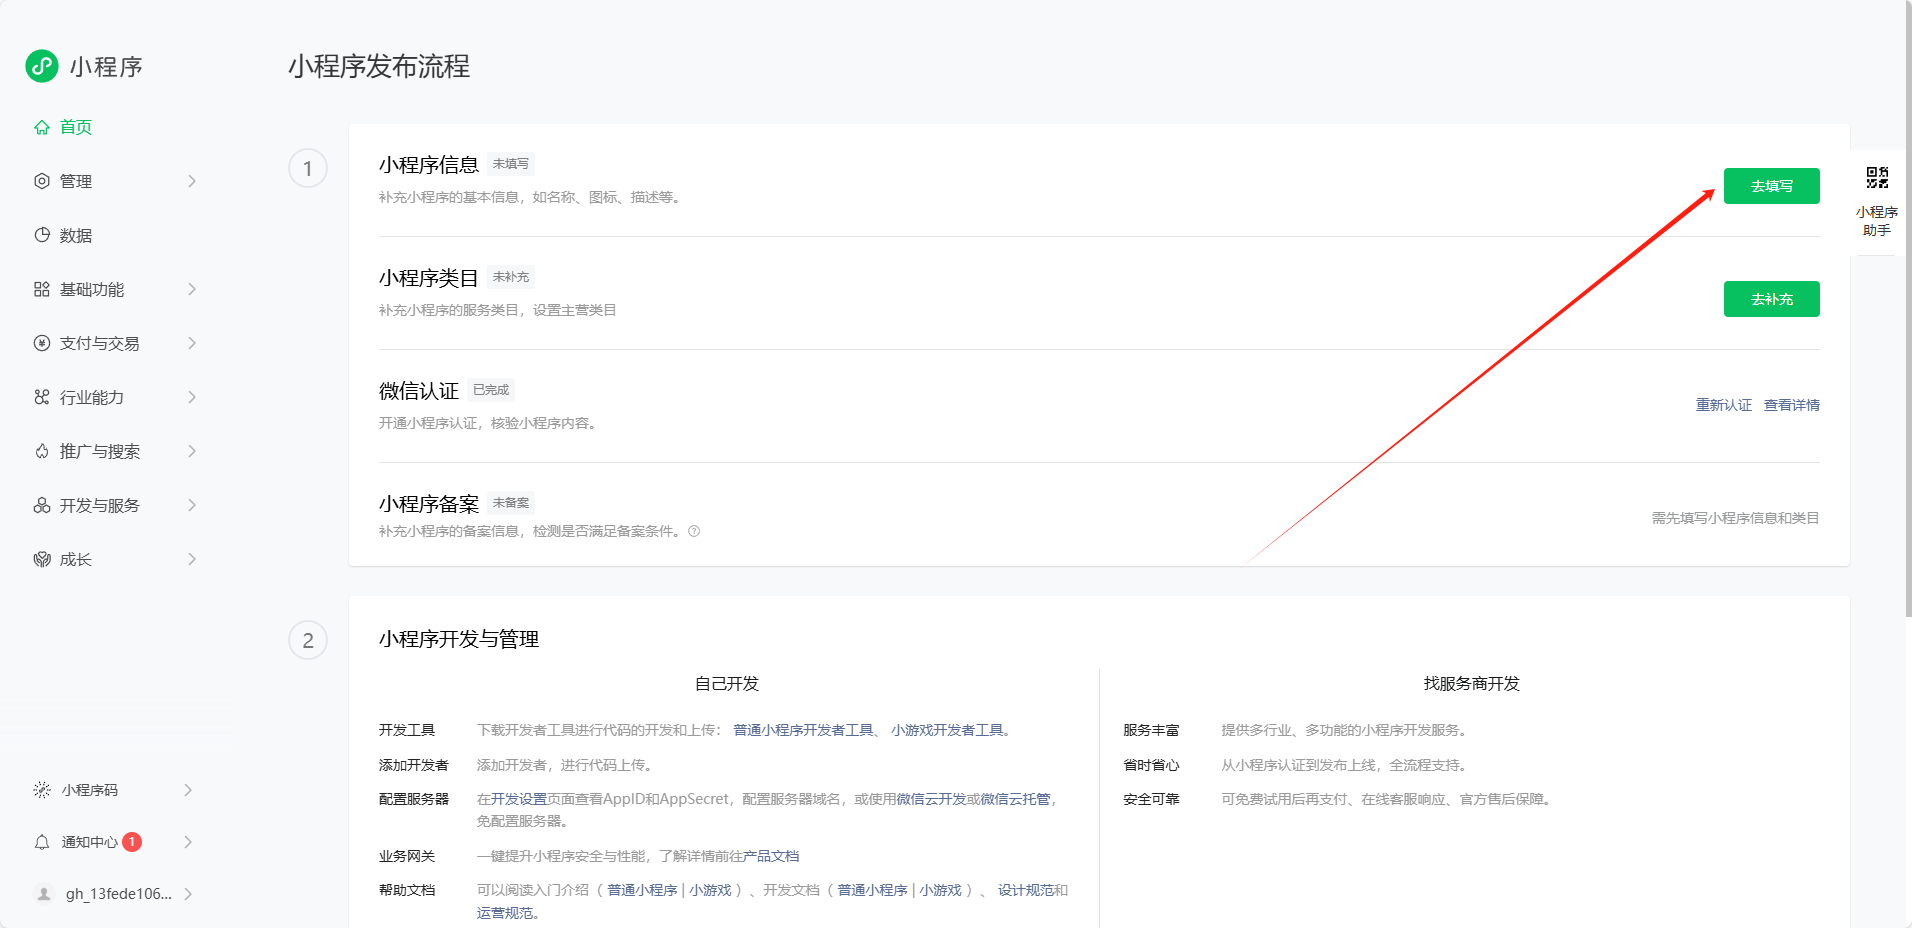Open the 管理 section in the sidebar
The height and width of the screenshot is (928, 1912).
[x=78, y=181]
